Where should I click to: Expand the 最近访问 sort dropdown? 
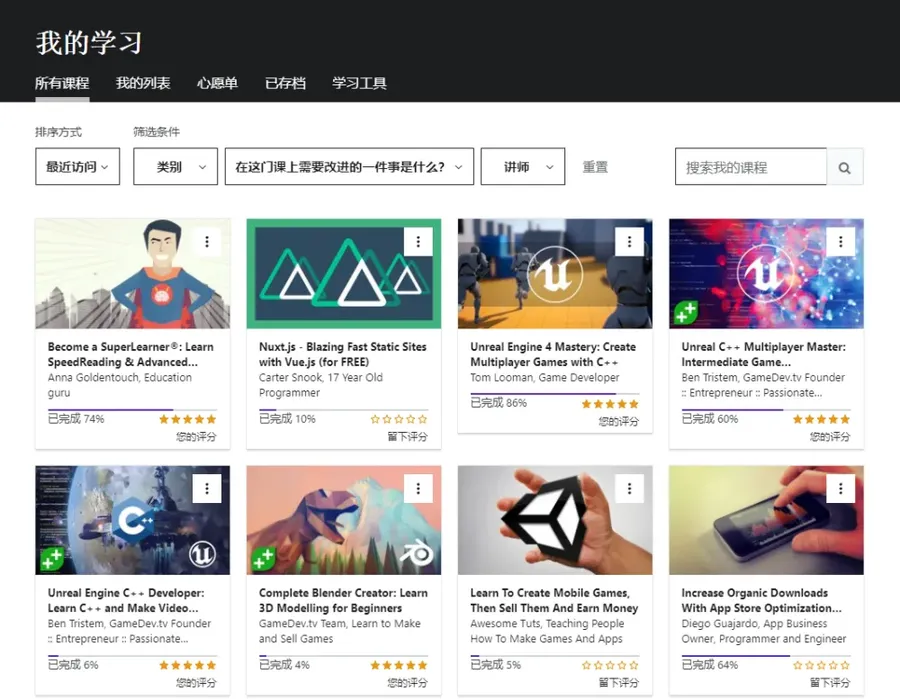(x=77, y=166)
